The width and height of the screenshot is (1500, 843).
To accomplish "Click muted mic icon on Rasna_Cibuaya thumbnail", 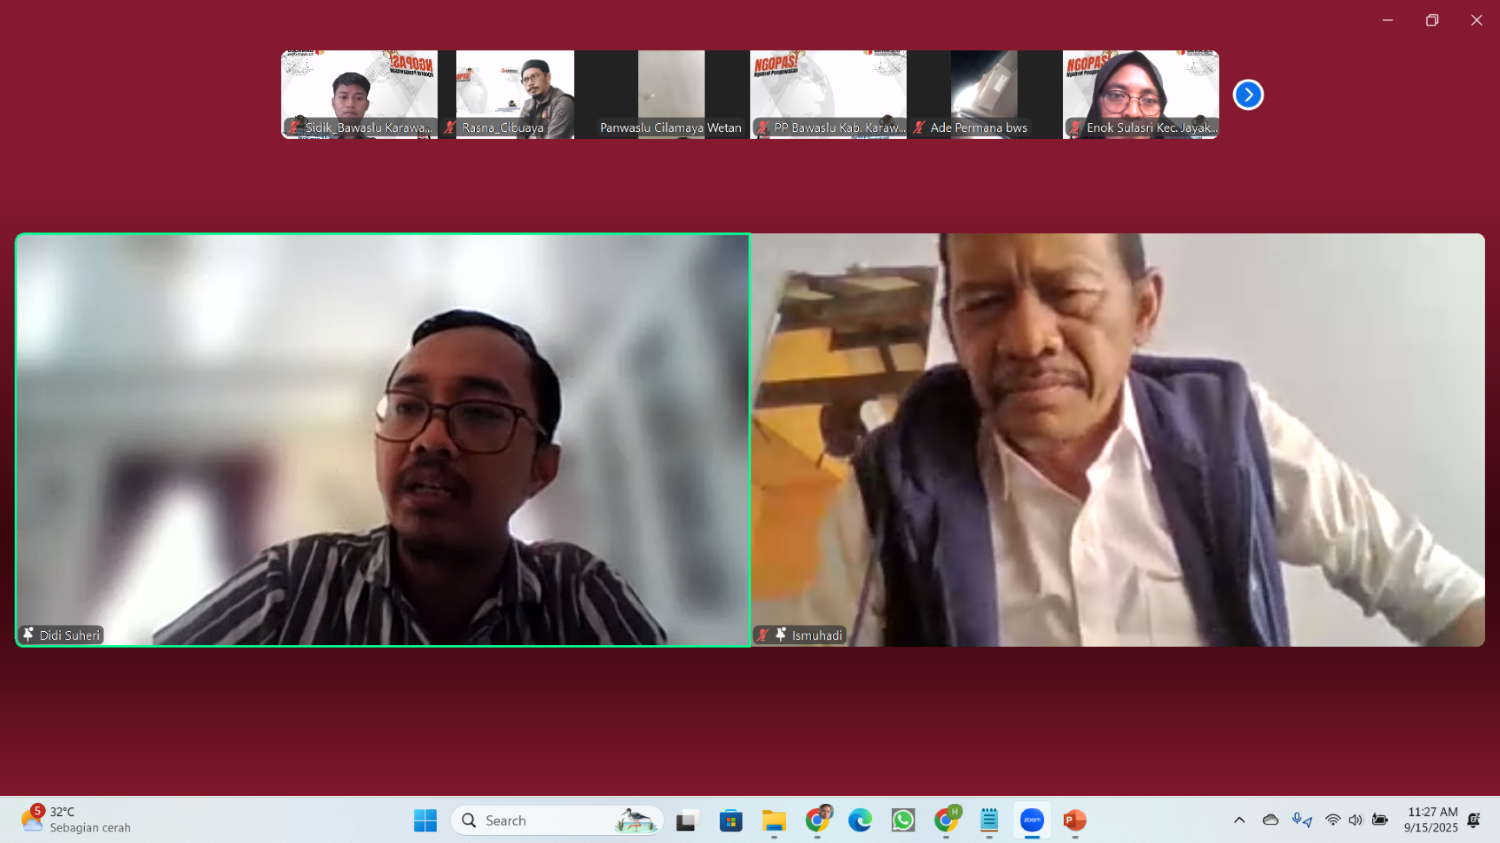I will (x=450, y=127).
